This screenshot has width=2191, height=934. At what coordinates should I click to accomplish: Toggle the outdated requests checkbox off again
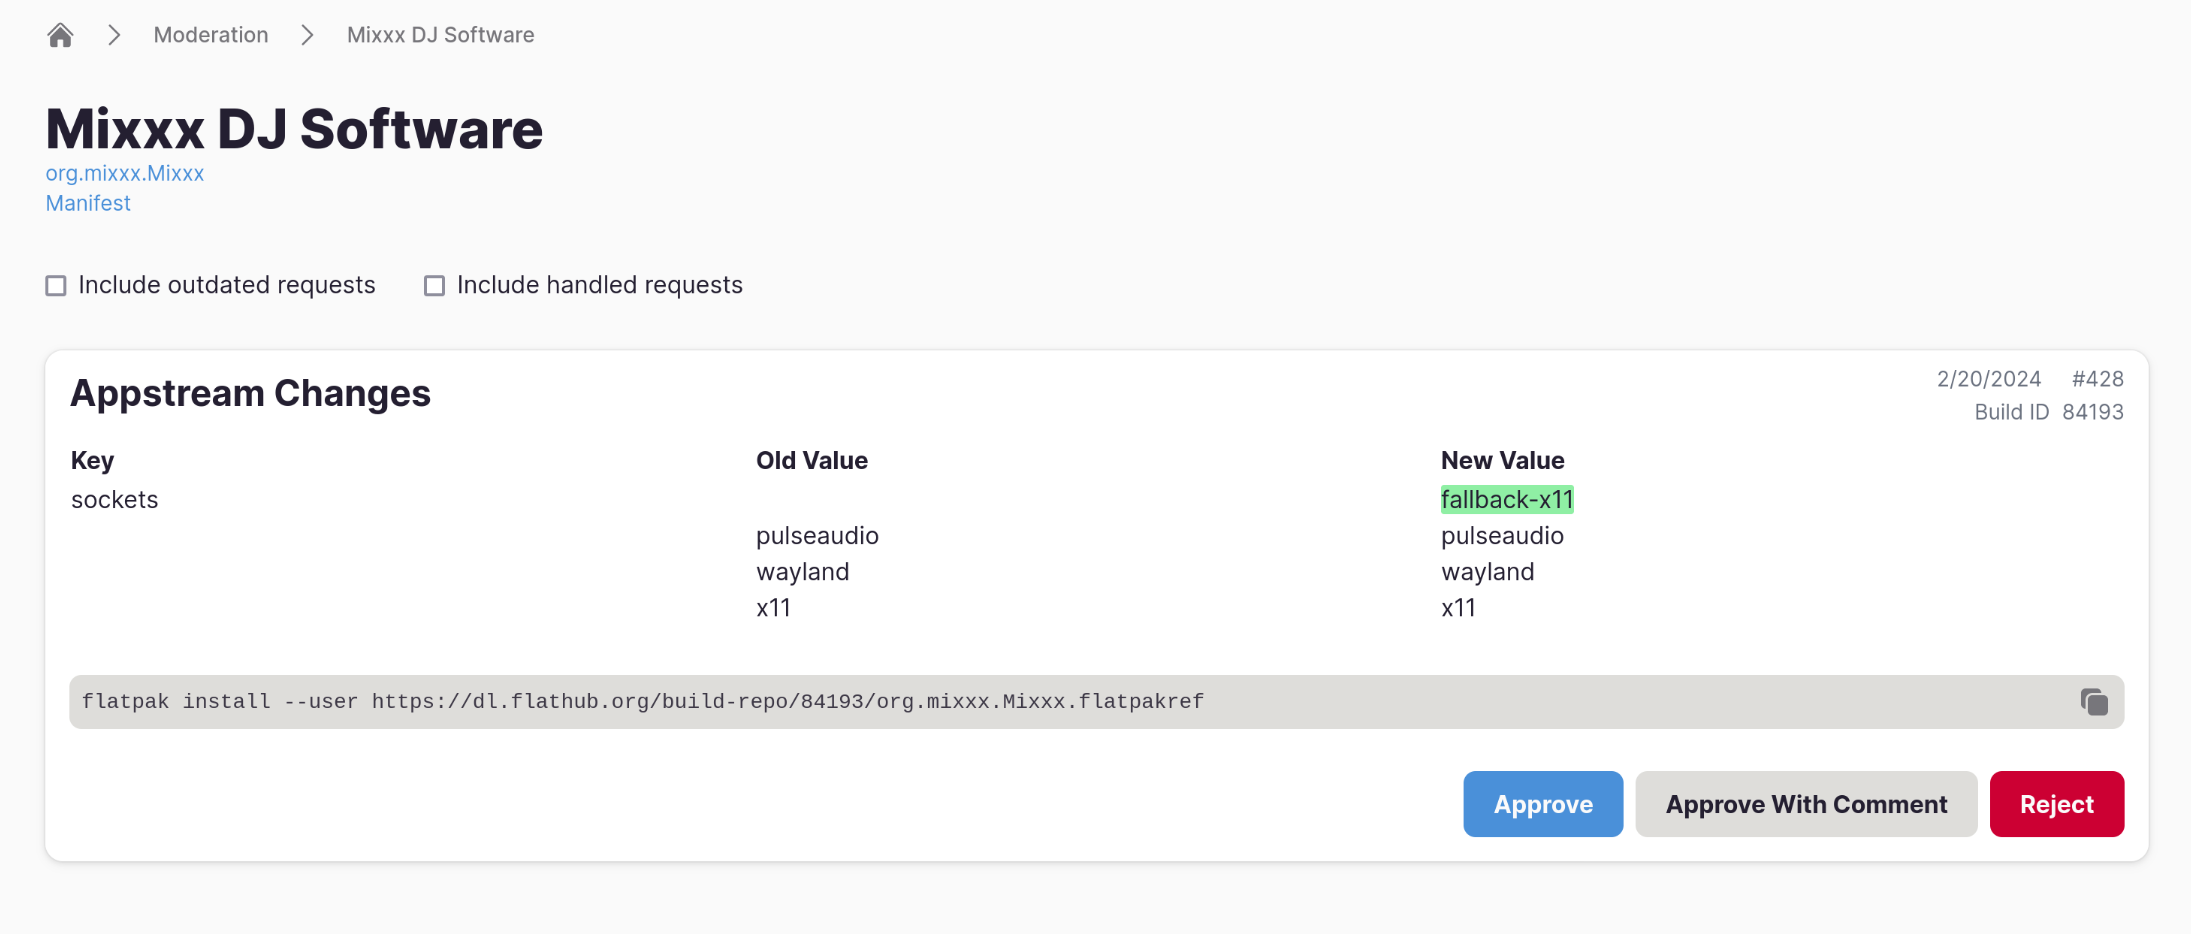pyautogui.click(x=55, y=286)
